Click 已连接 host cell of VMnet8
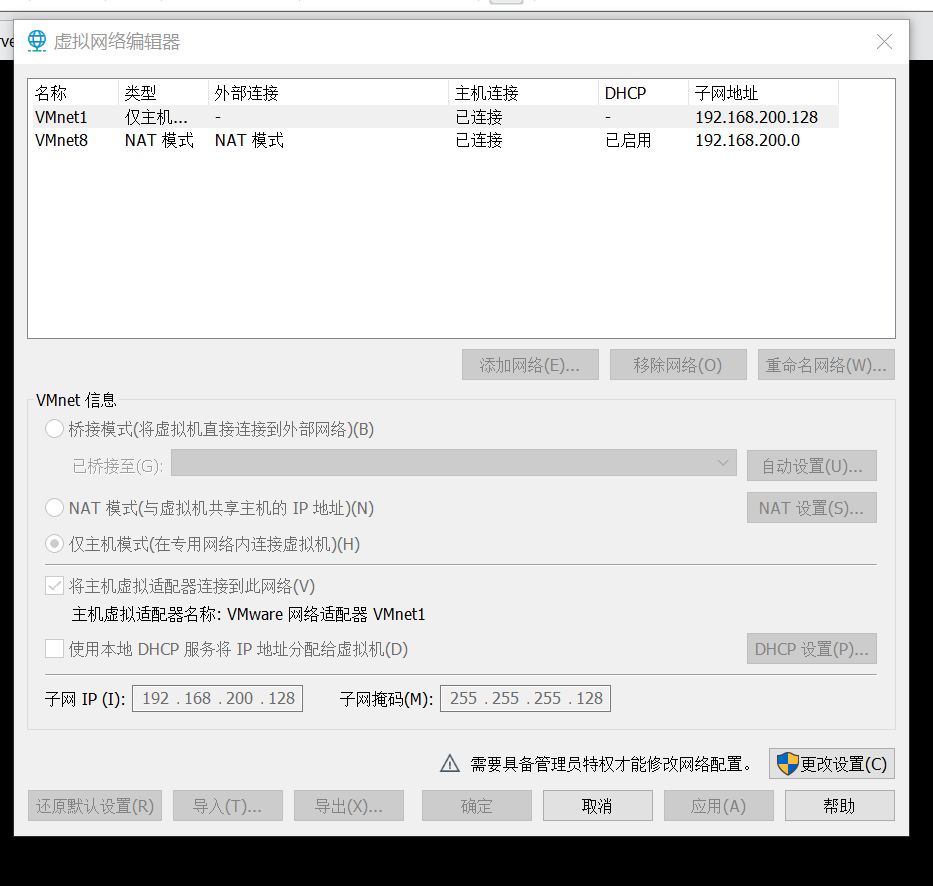 point(478,140)
